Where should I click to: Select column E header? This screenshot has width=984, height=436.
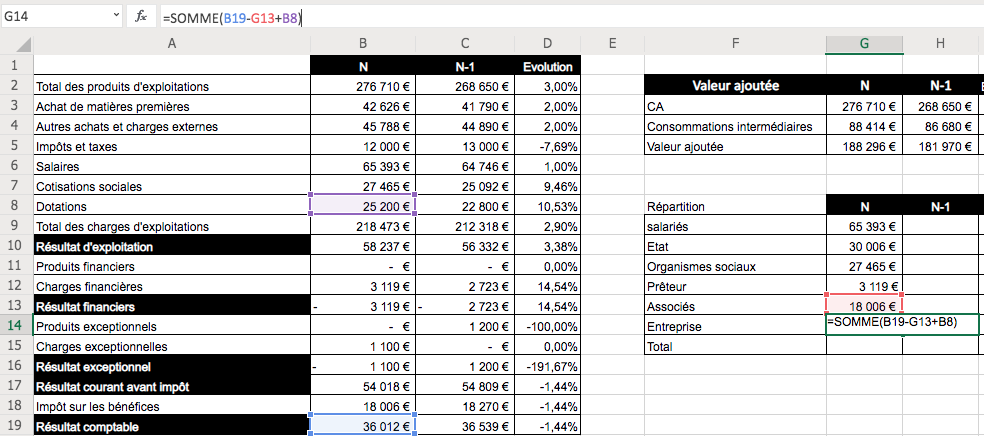pos(613,43)
